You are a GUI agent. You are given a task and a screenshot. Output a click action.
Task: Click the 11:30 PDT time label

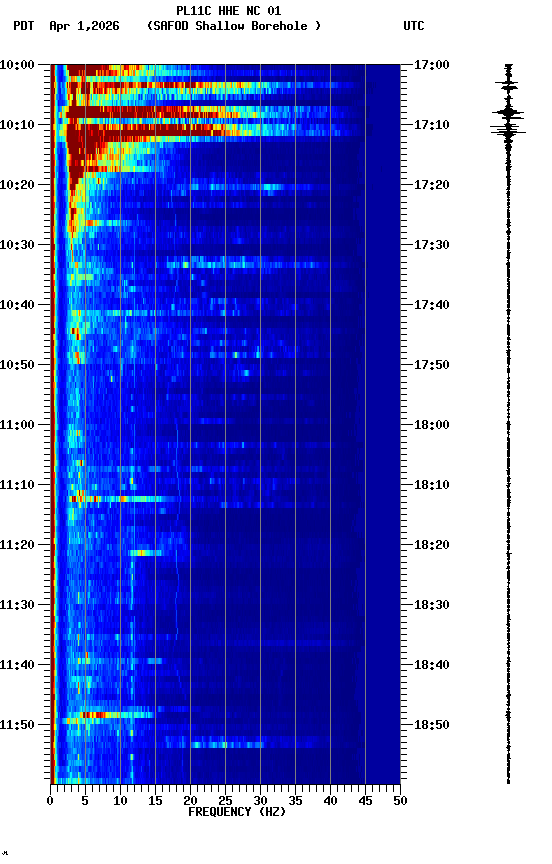click(17, 605)
